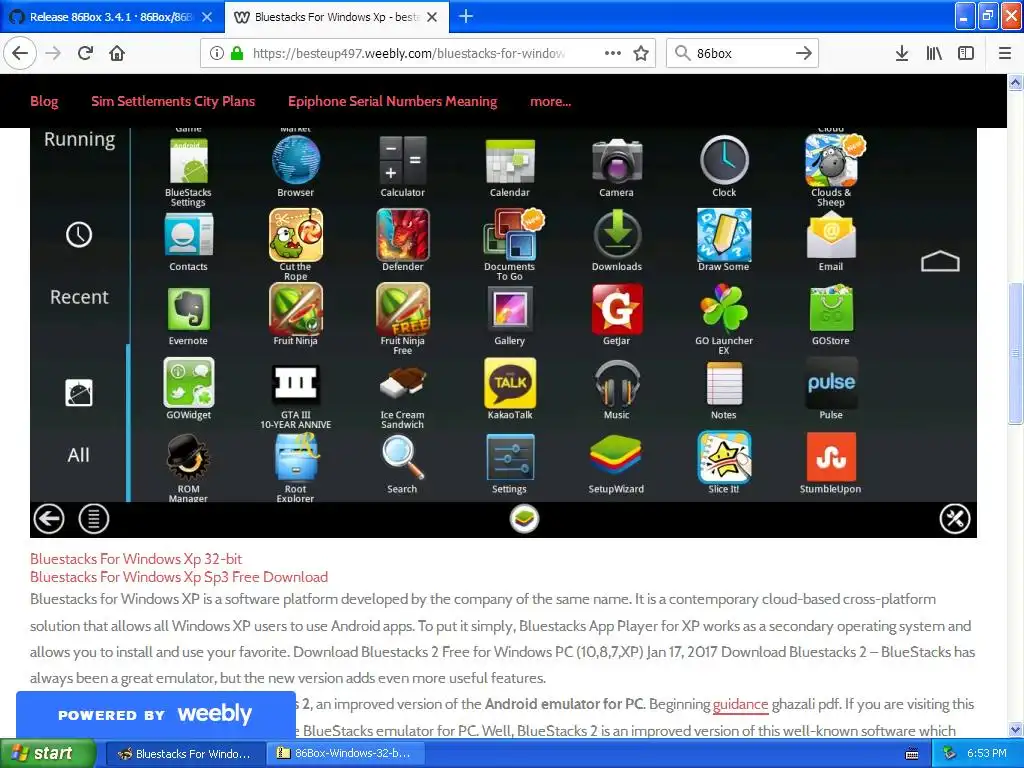The width and height of the screenshot is (1024, 768).
Task: Follow the guidance hyperlink
Action: [x=741, y=704]
